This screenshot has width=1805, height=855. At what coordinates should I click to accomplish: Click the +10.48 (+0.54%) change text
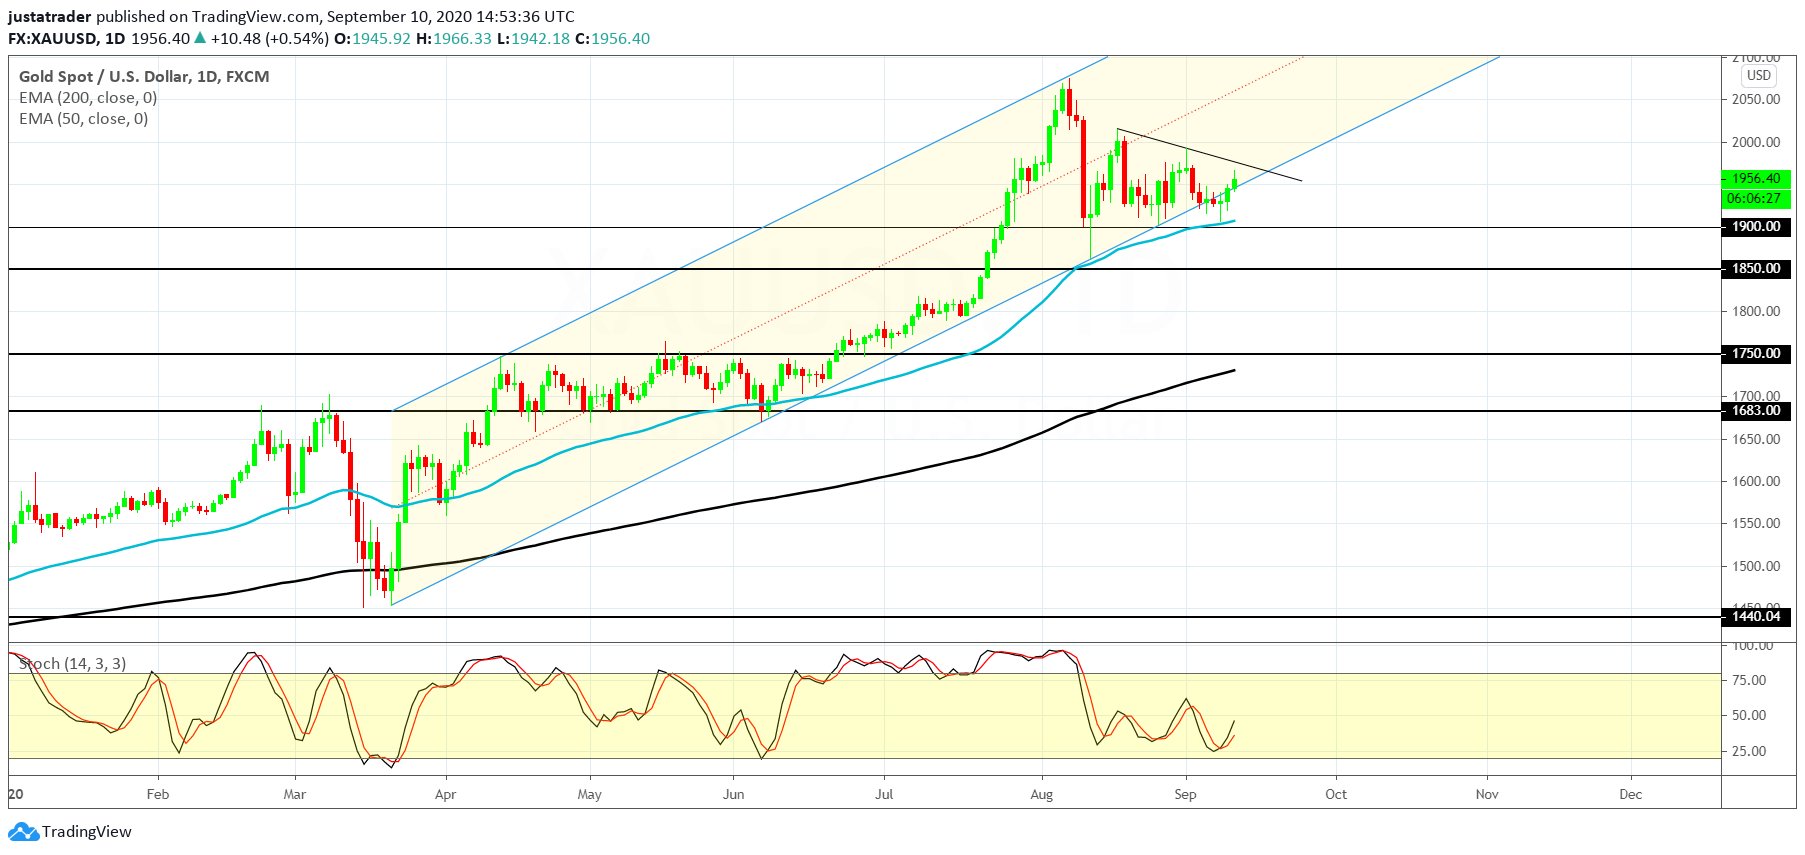(270, 39)
